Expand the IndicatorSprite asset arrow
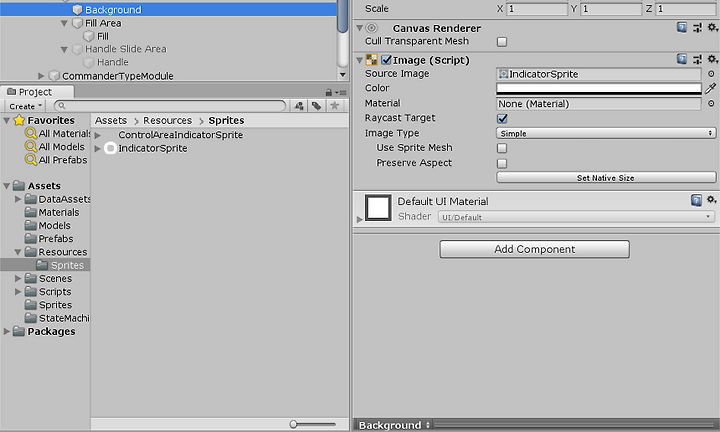 97,148
